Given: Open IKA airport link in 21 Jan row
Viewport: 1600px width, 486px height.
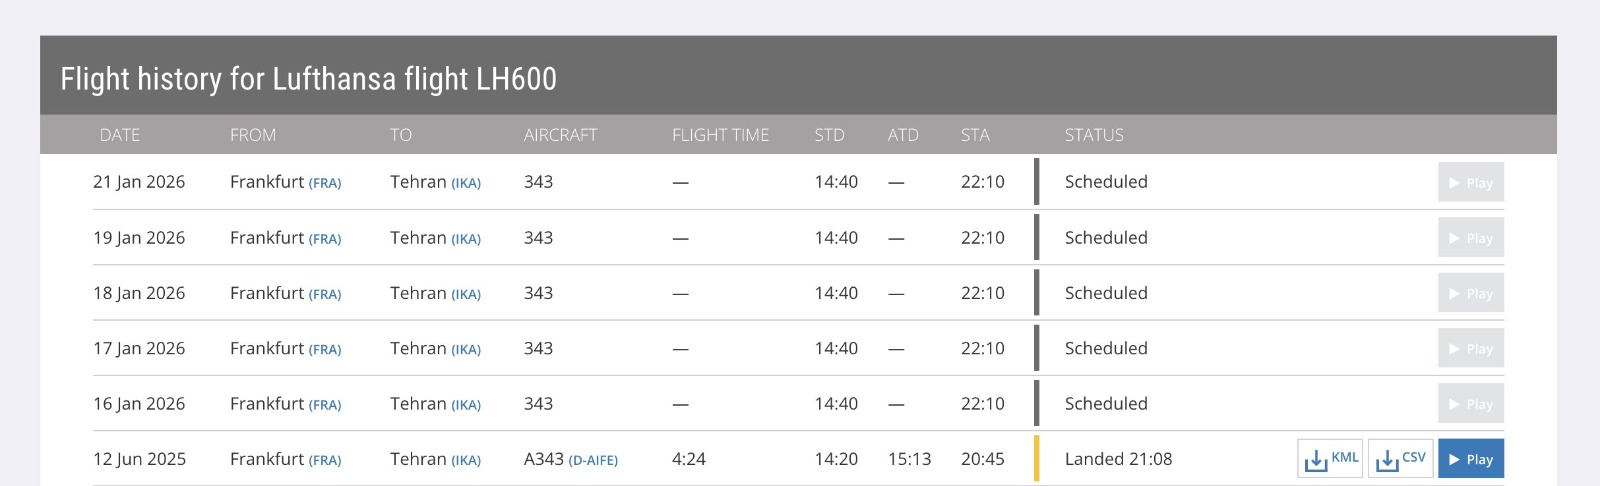Looking at the screenshot, I should coord(466,184).
